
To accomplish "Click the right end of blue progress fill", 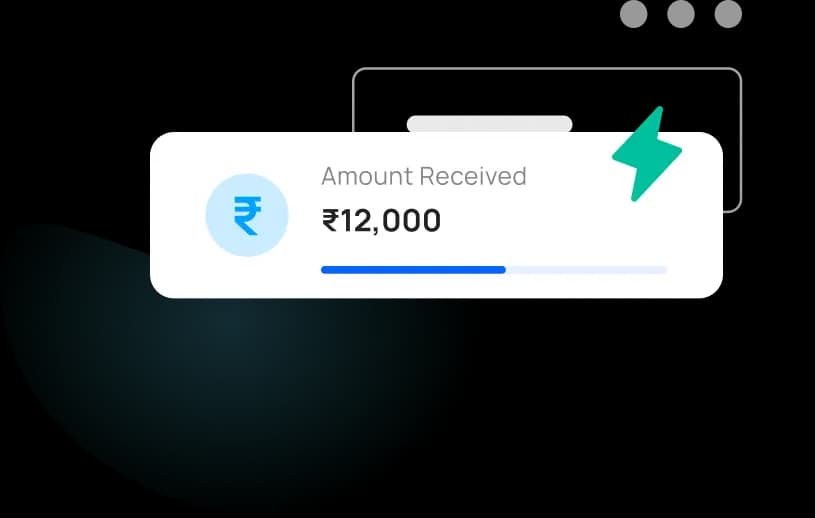I will point(502,270).
